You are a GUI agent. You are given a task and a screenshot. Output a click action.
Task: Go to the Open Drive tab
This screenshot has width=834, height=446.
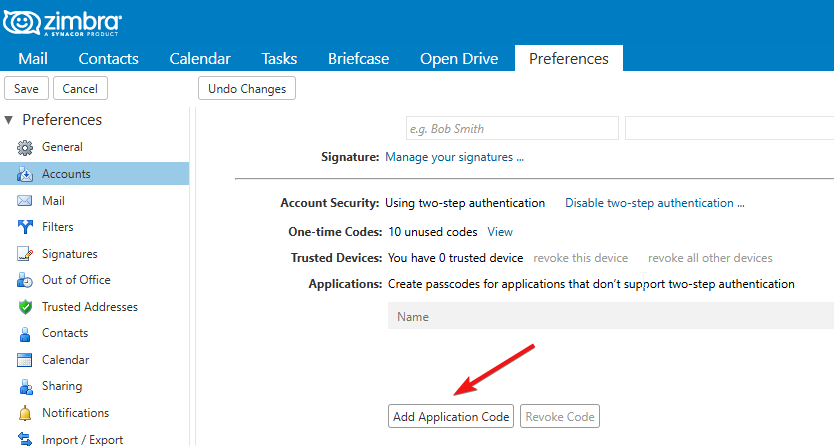458,58
